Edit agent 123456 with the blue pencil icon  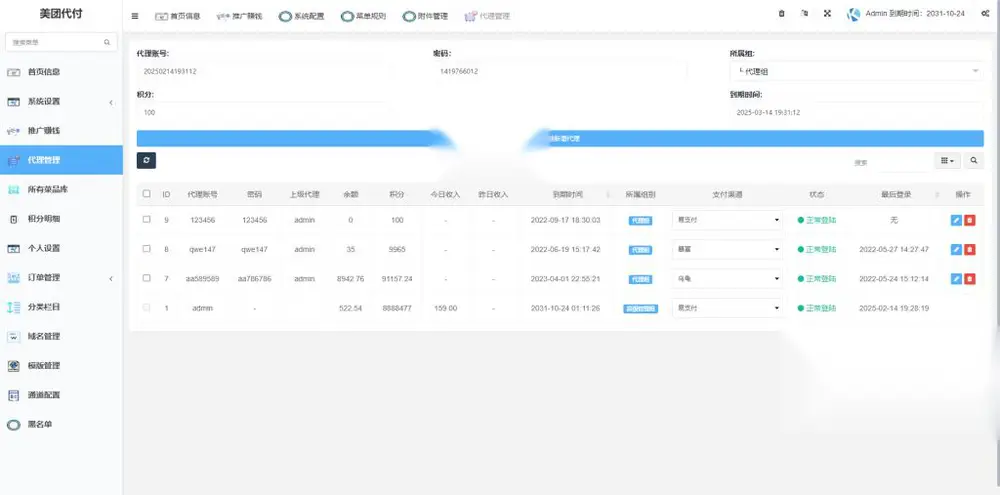coord(956,220)
